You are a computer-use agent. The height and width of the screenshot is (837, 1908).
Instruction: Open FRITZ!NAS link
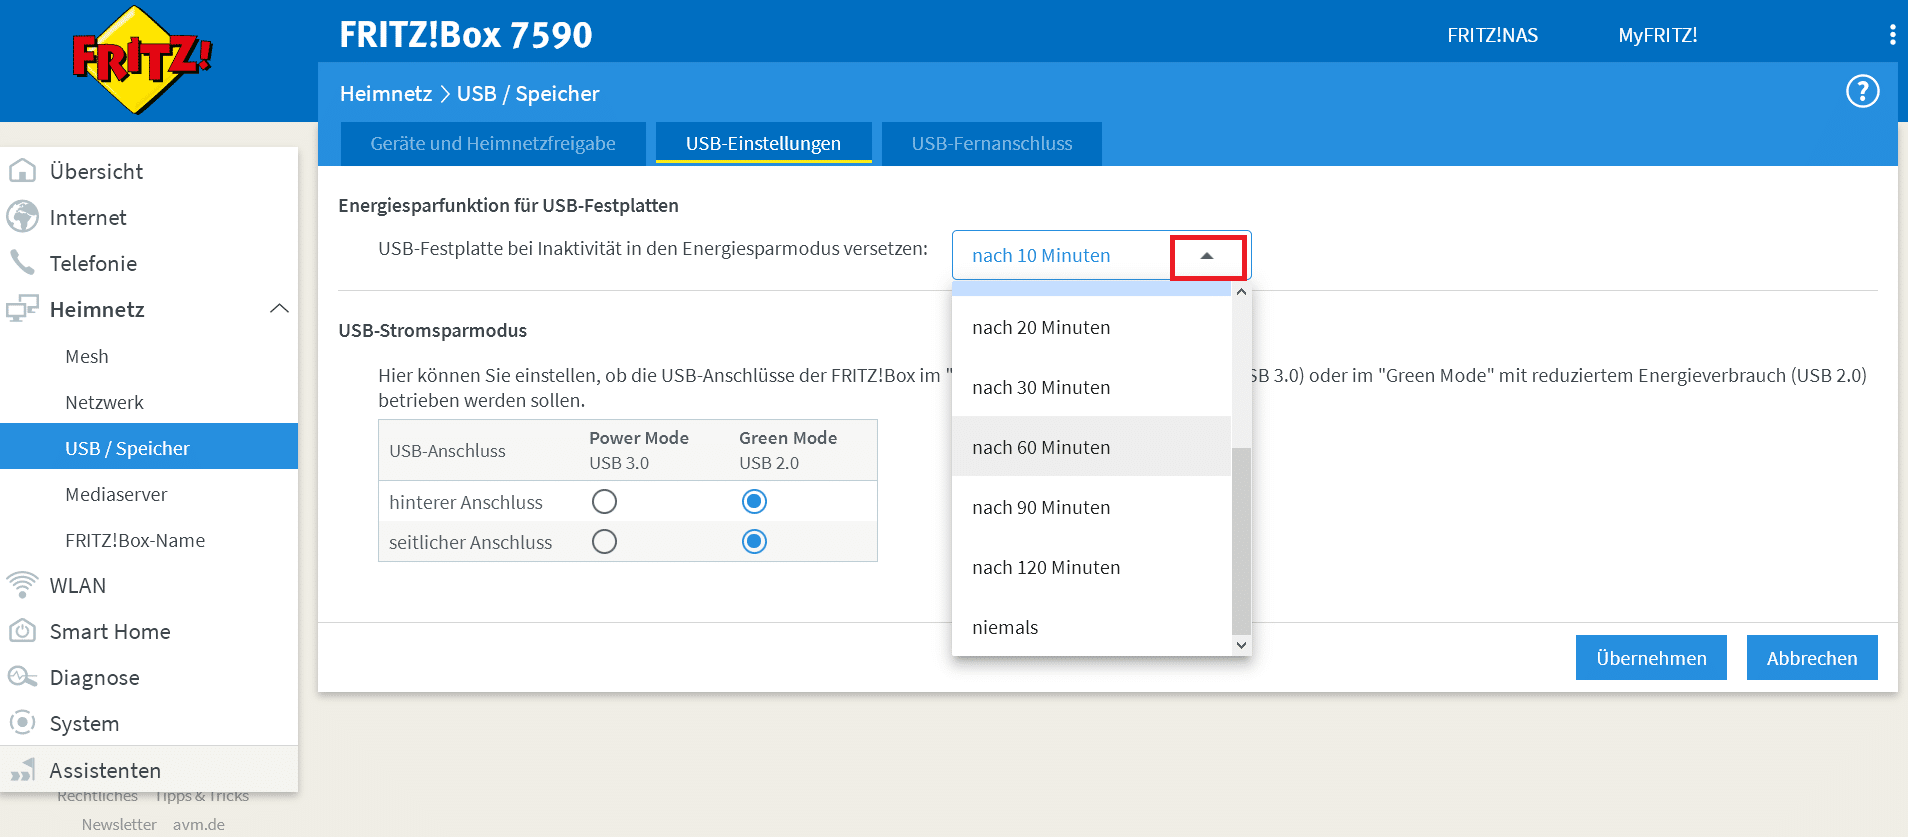coord(1492,35)
